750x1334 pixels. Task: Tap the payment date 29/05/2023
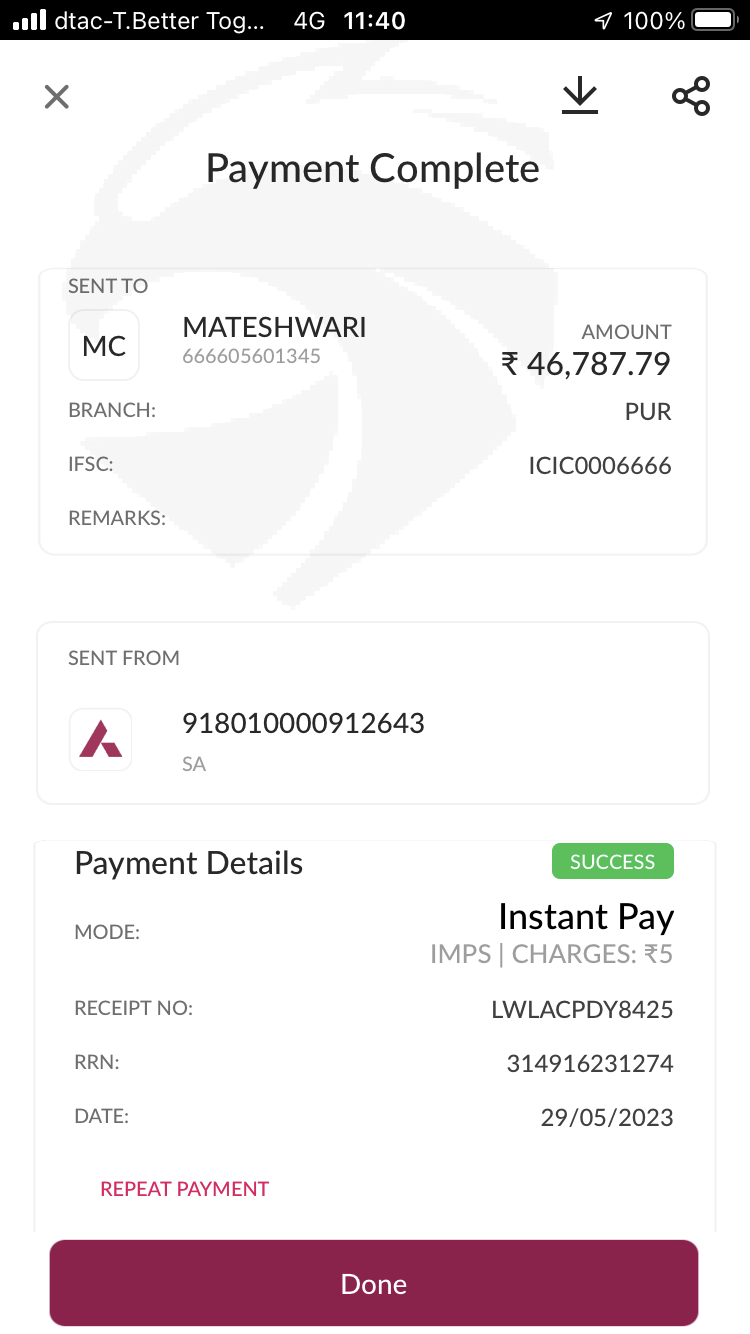[x=607, y=1118]
